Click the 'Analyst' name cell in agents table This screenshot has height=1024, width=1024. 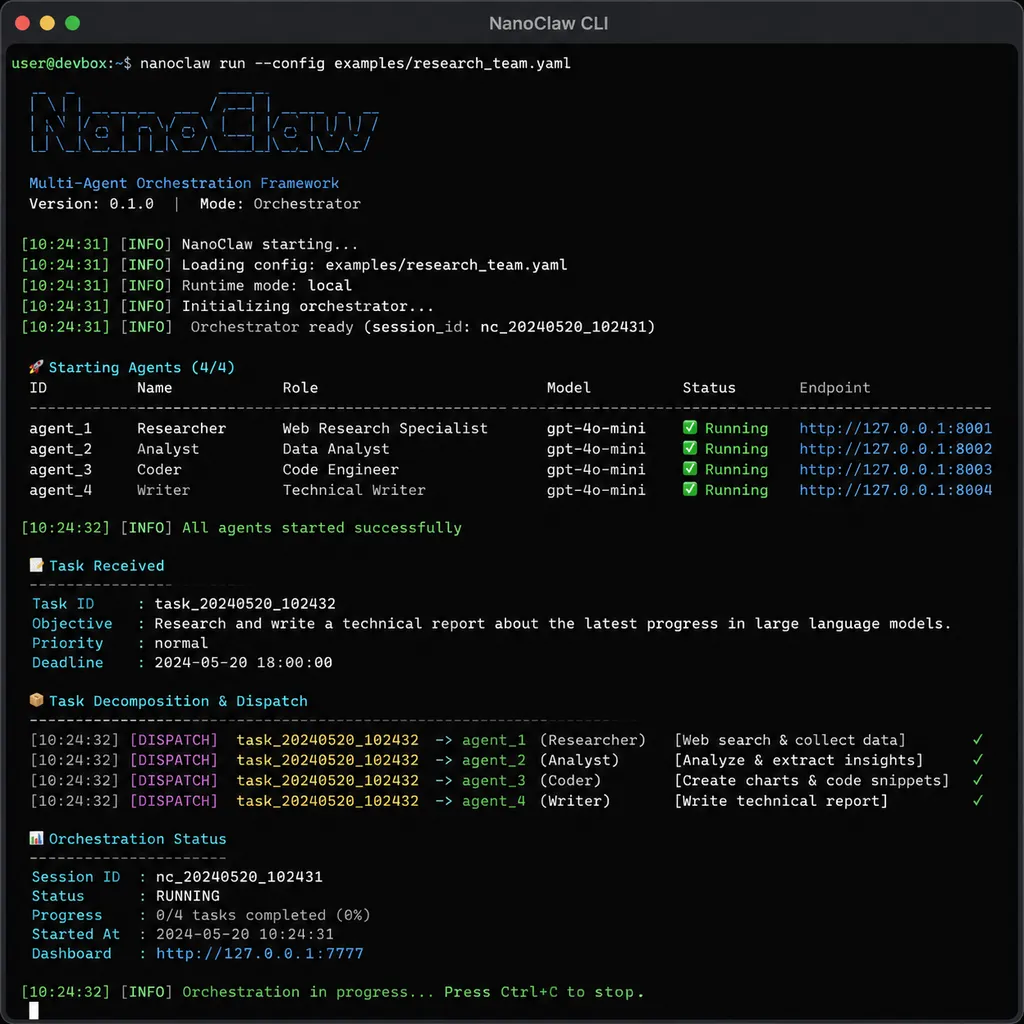click(168, 449)
